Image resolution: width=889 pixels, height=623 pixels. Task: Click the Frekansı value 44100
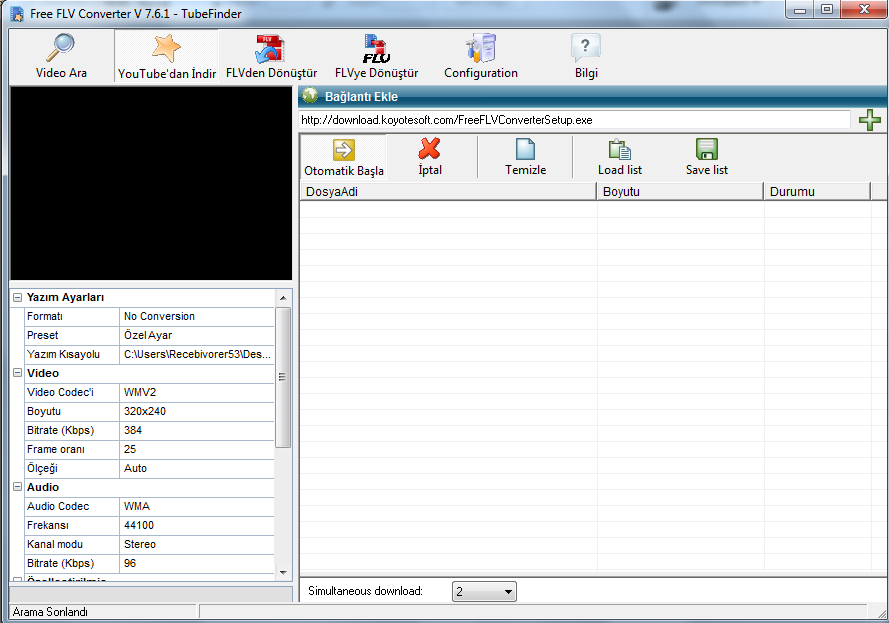197,525
